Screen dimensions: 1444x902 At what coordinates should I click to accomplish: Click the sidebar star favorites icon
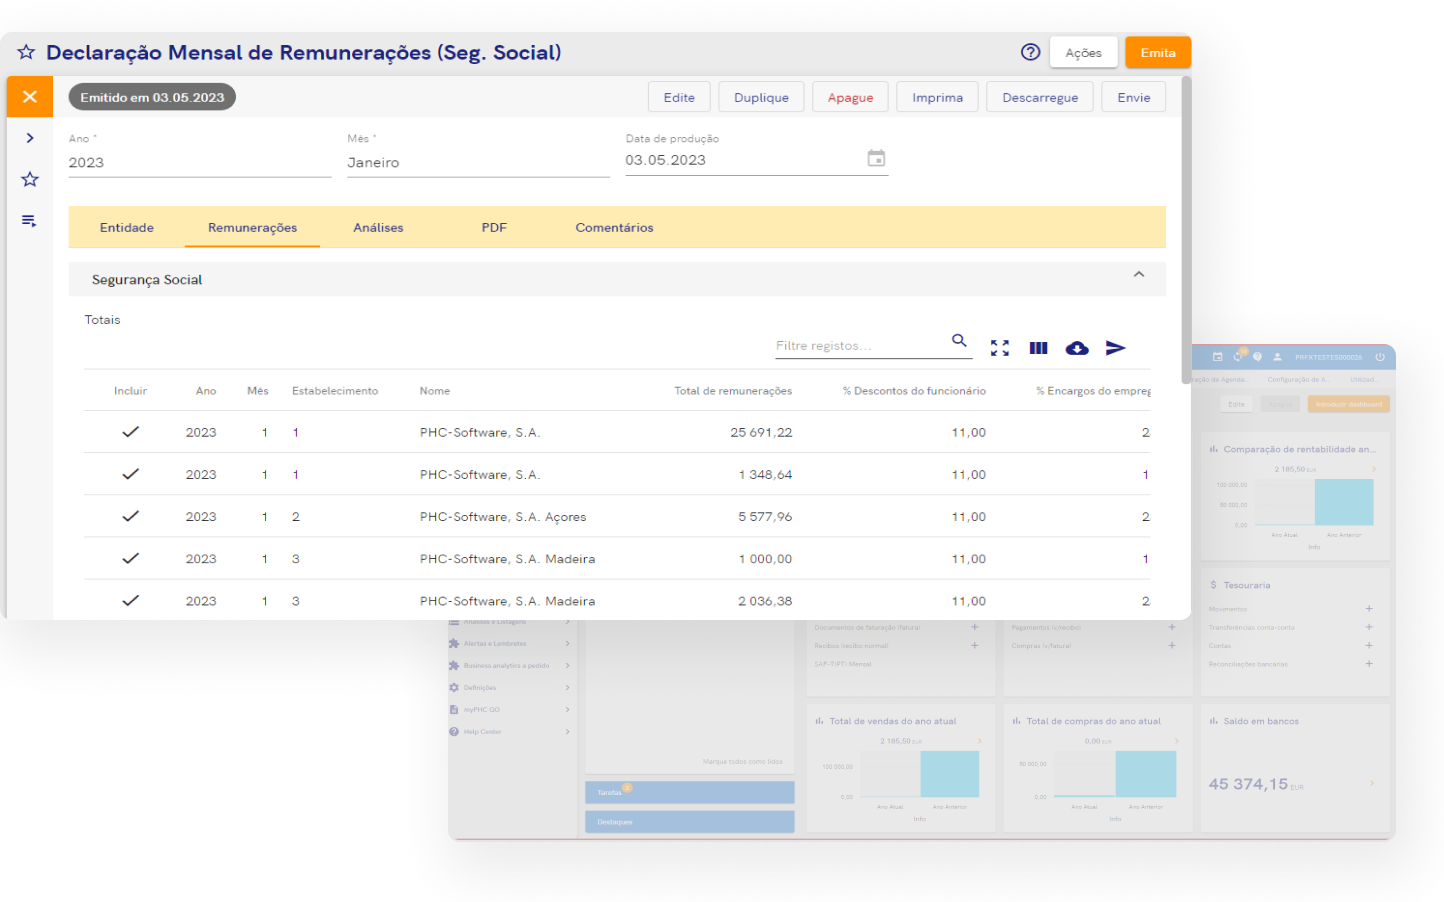[30, 179]
